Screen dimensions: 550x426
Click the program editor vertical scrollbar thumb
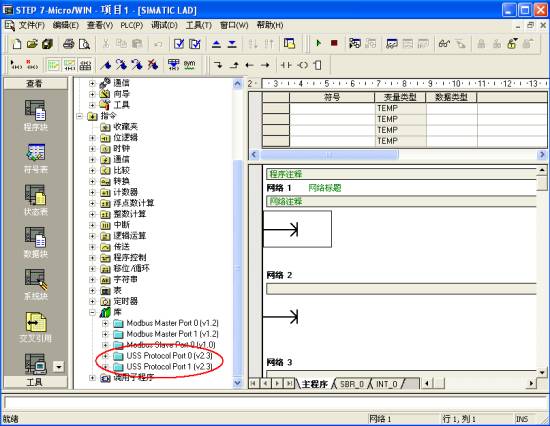tap(542, 183)
